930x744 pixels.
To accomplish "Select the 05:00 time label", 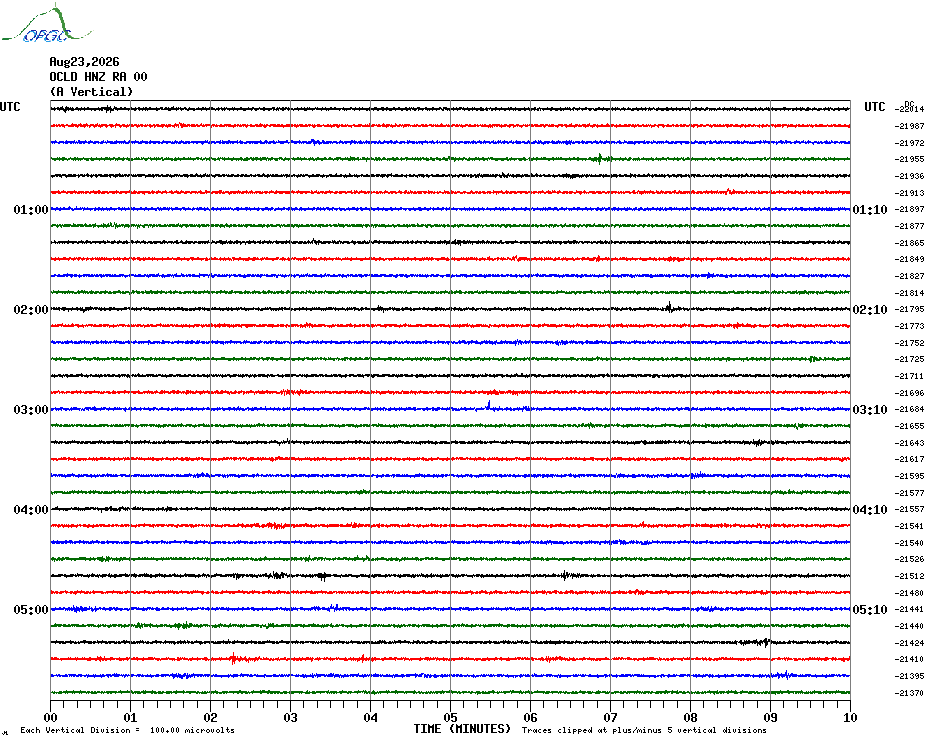I will click(x=31, y=610).
